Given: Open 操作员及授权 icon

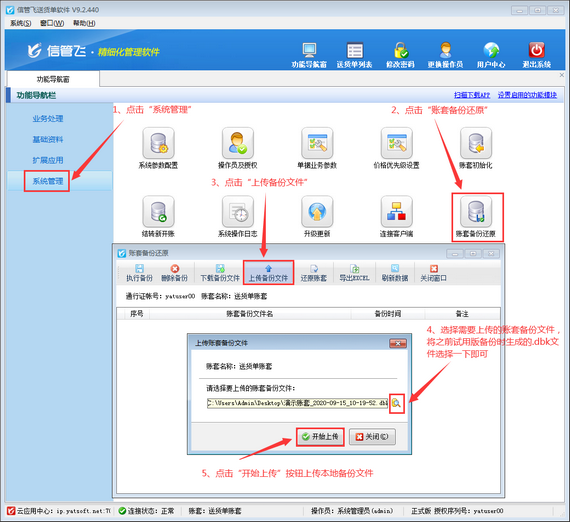Looking at the screenshot, I should point(238,143).
